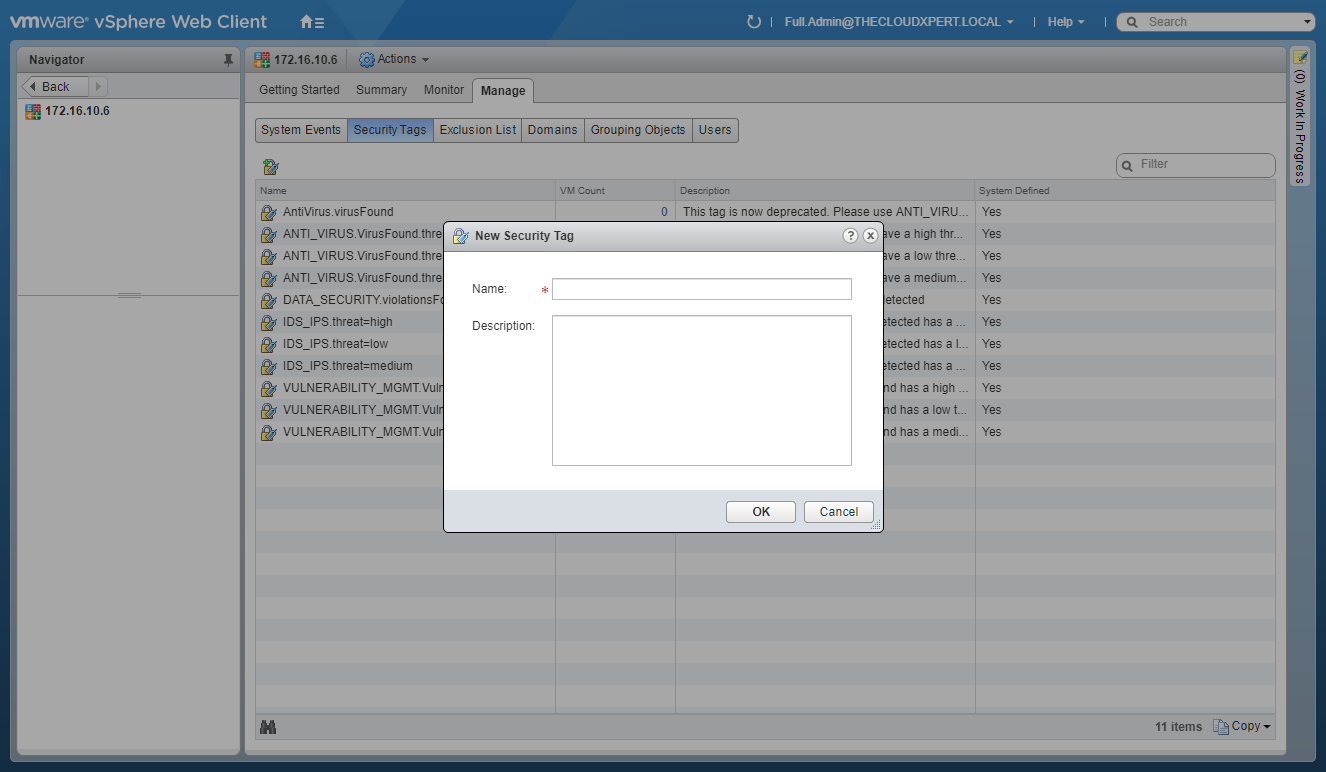Expand the Full.Admin user account menu
Image resolution: width=1326 pixels, height=772 pixels.
click(899, 22)
